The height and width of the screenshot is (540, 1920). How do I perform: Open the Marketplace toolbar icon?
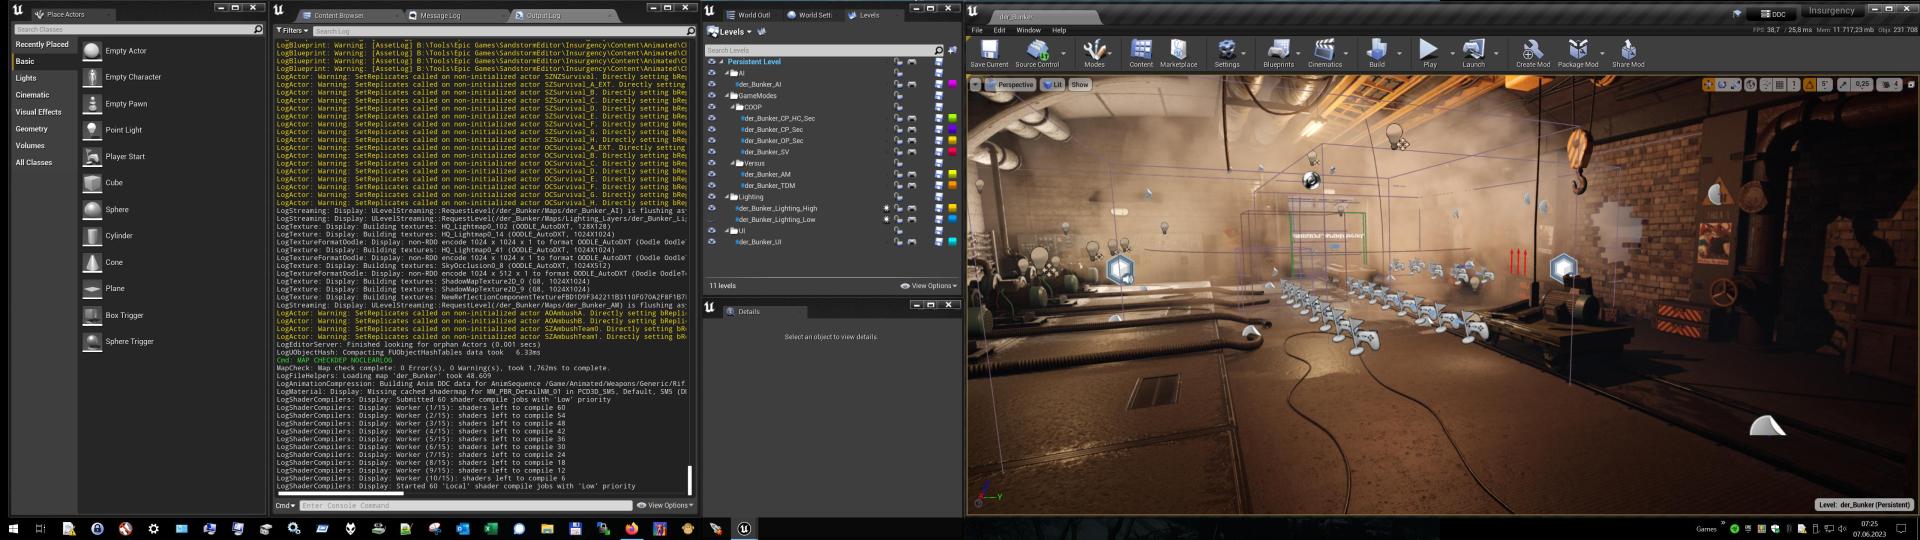pos(1178,53)
